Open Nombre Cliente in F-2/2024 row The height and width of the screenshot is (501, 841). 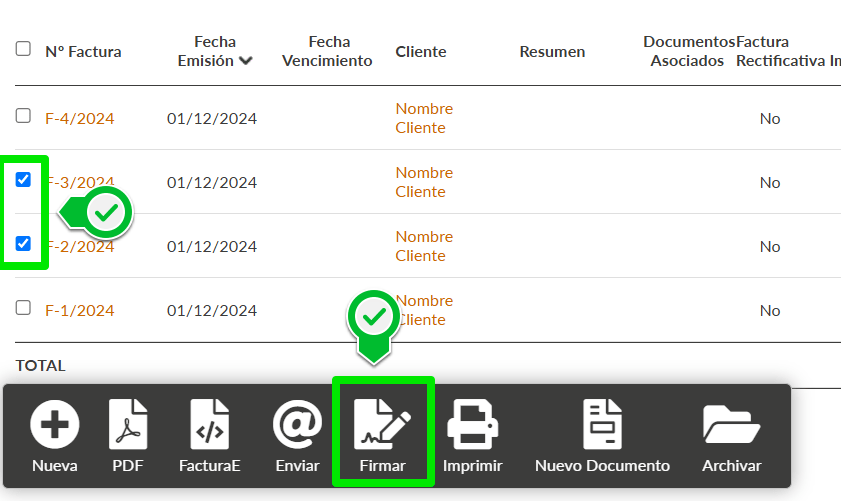pyautogui.click(x=424, y=246)
